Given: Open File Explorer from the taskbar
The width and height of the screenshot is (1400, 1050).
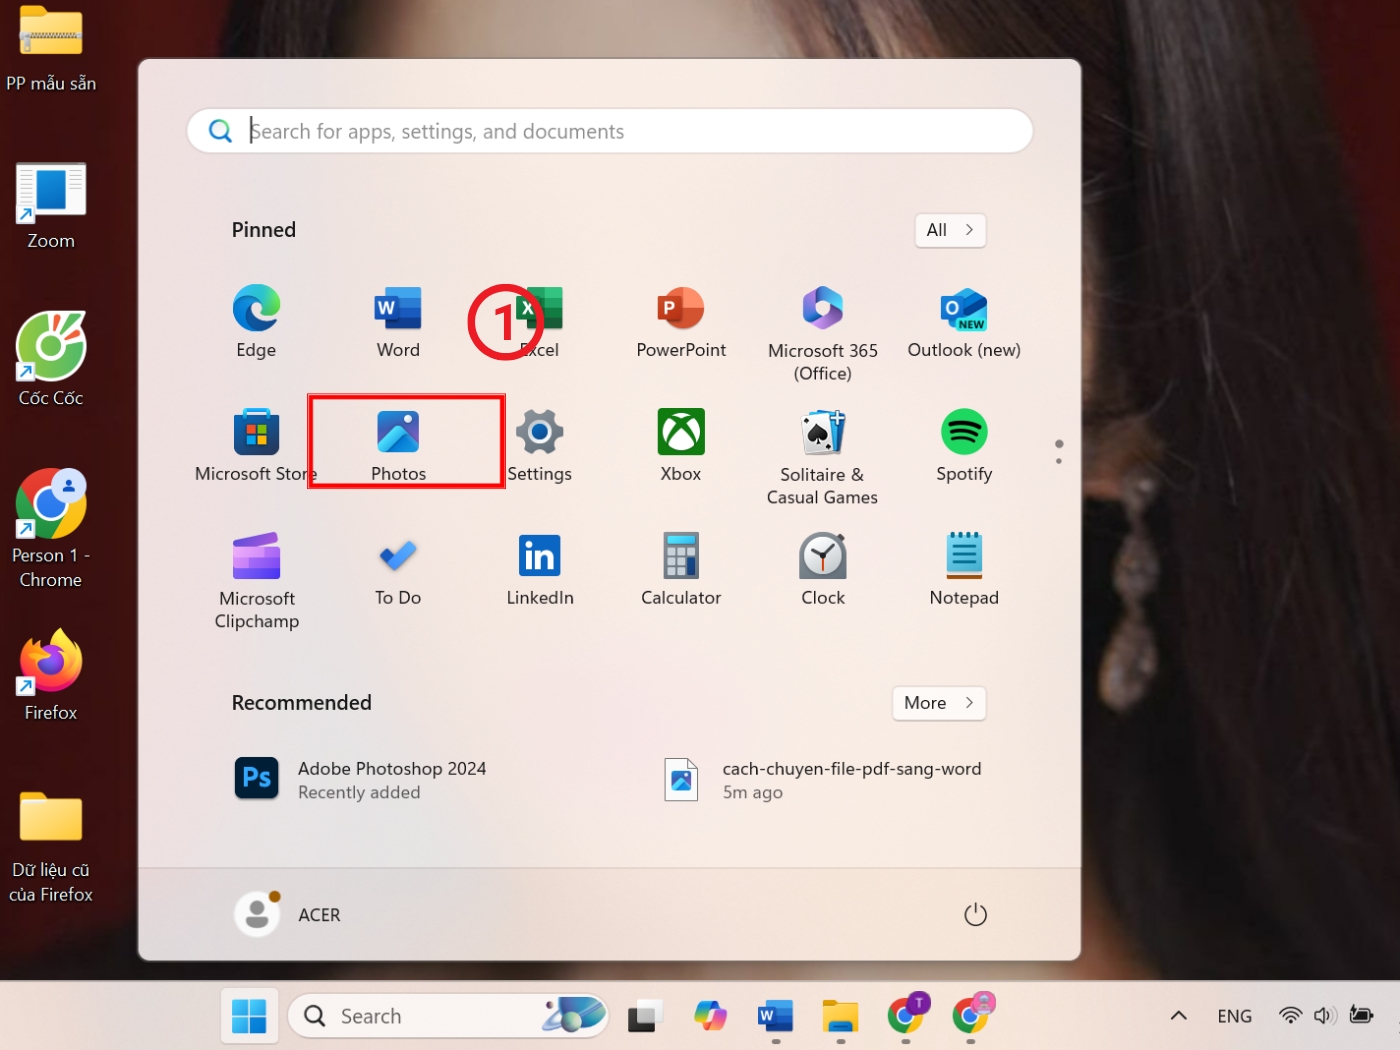Looking at the screenshot, I should pos(841,1016).
